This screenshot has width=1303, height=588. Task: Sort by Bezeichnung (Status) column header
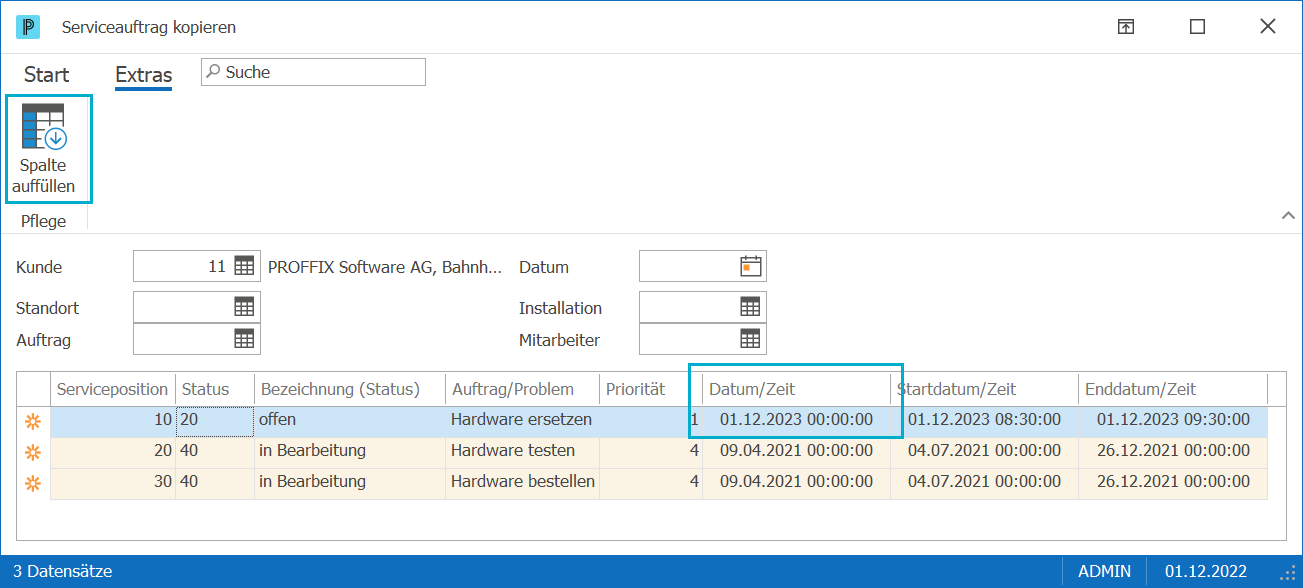coord(350,389)
